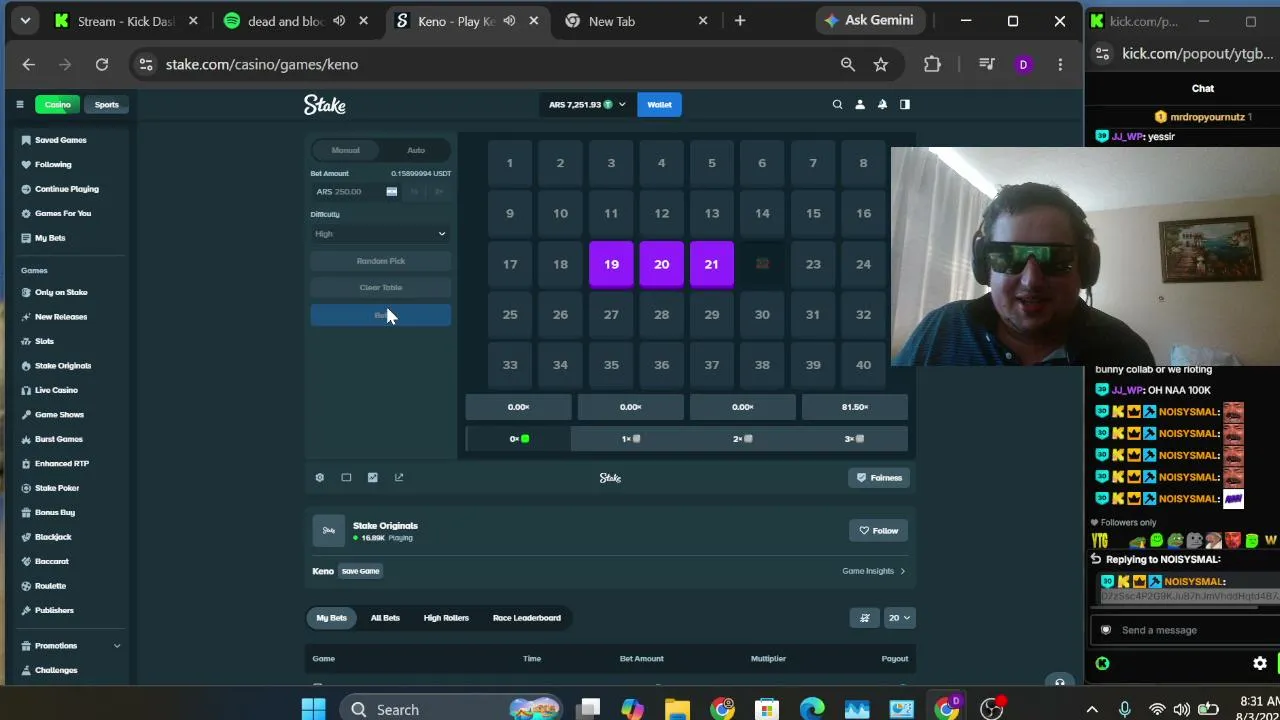Viewport: 1280px width, 720px height.
Task: Deselect Keno tile number 21
Action: point(711,264)
